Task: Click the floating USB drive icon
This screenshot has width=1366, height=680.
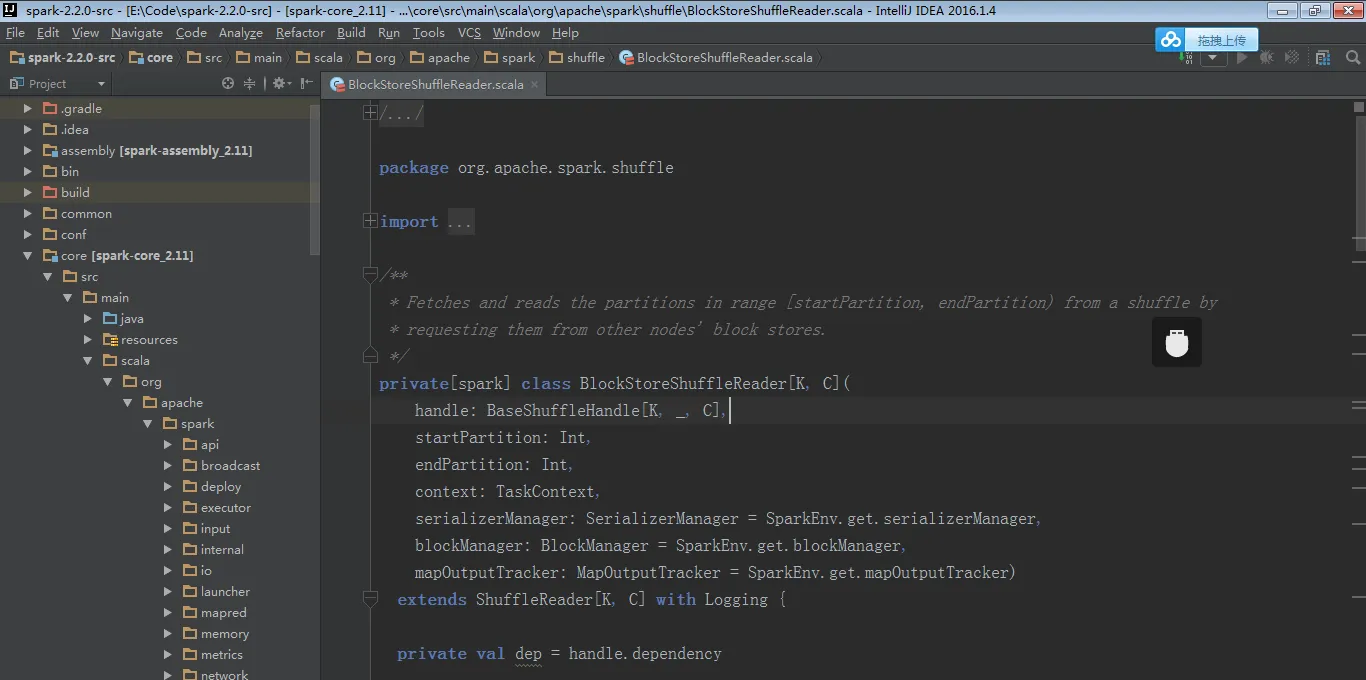Action: [x=1177, y=343]
